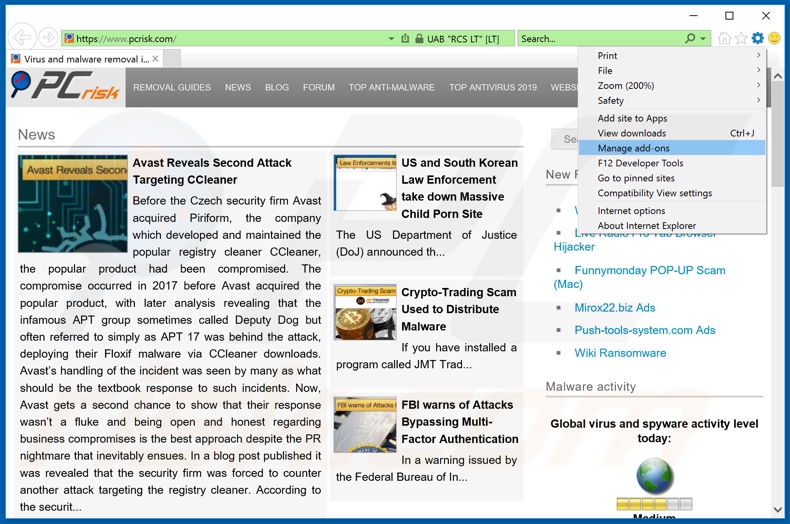Open Mirox22.biz Ads link

[x=615, y=308]
